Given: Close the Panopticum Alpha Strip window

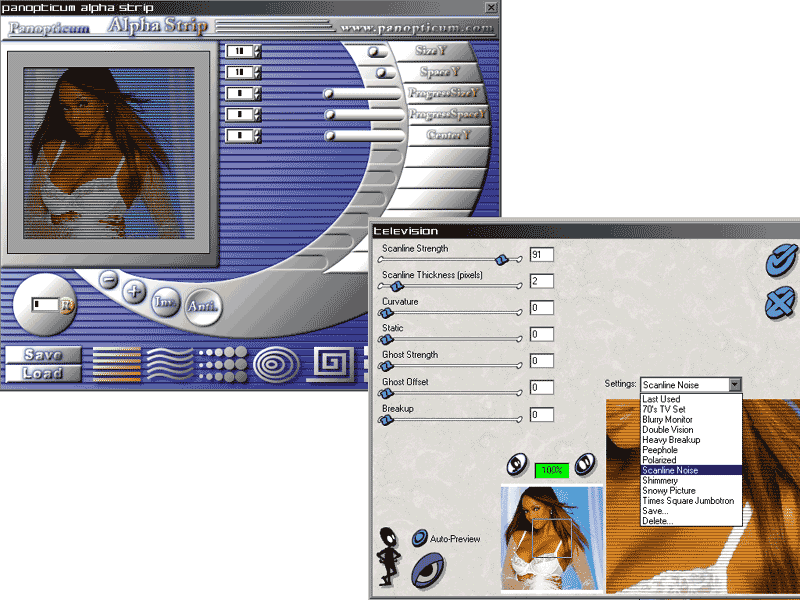Looking at the screenshot, I should [x=491, y=7].
